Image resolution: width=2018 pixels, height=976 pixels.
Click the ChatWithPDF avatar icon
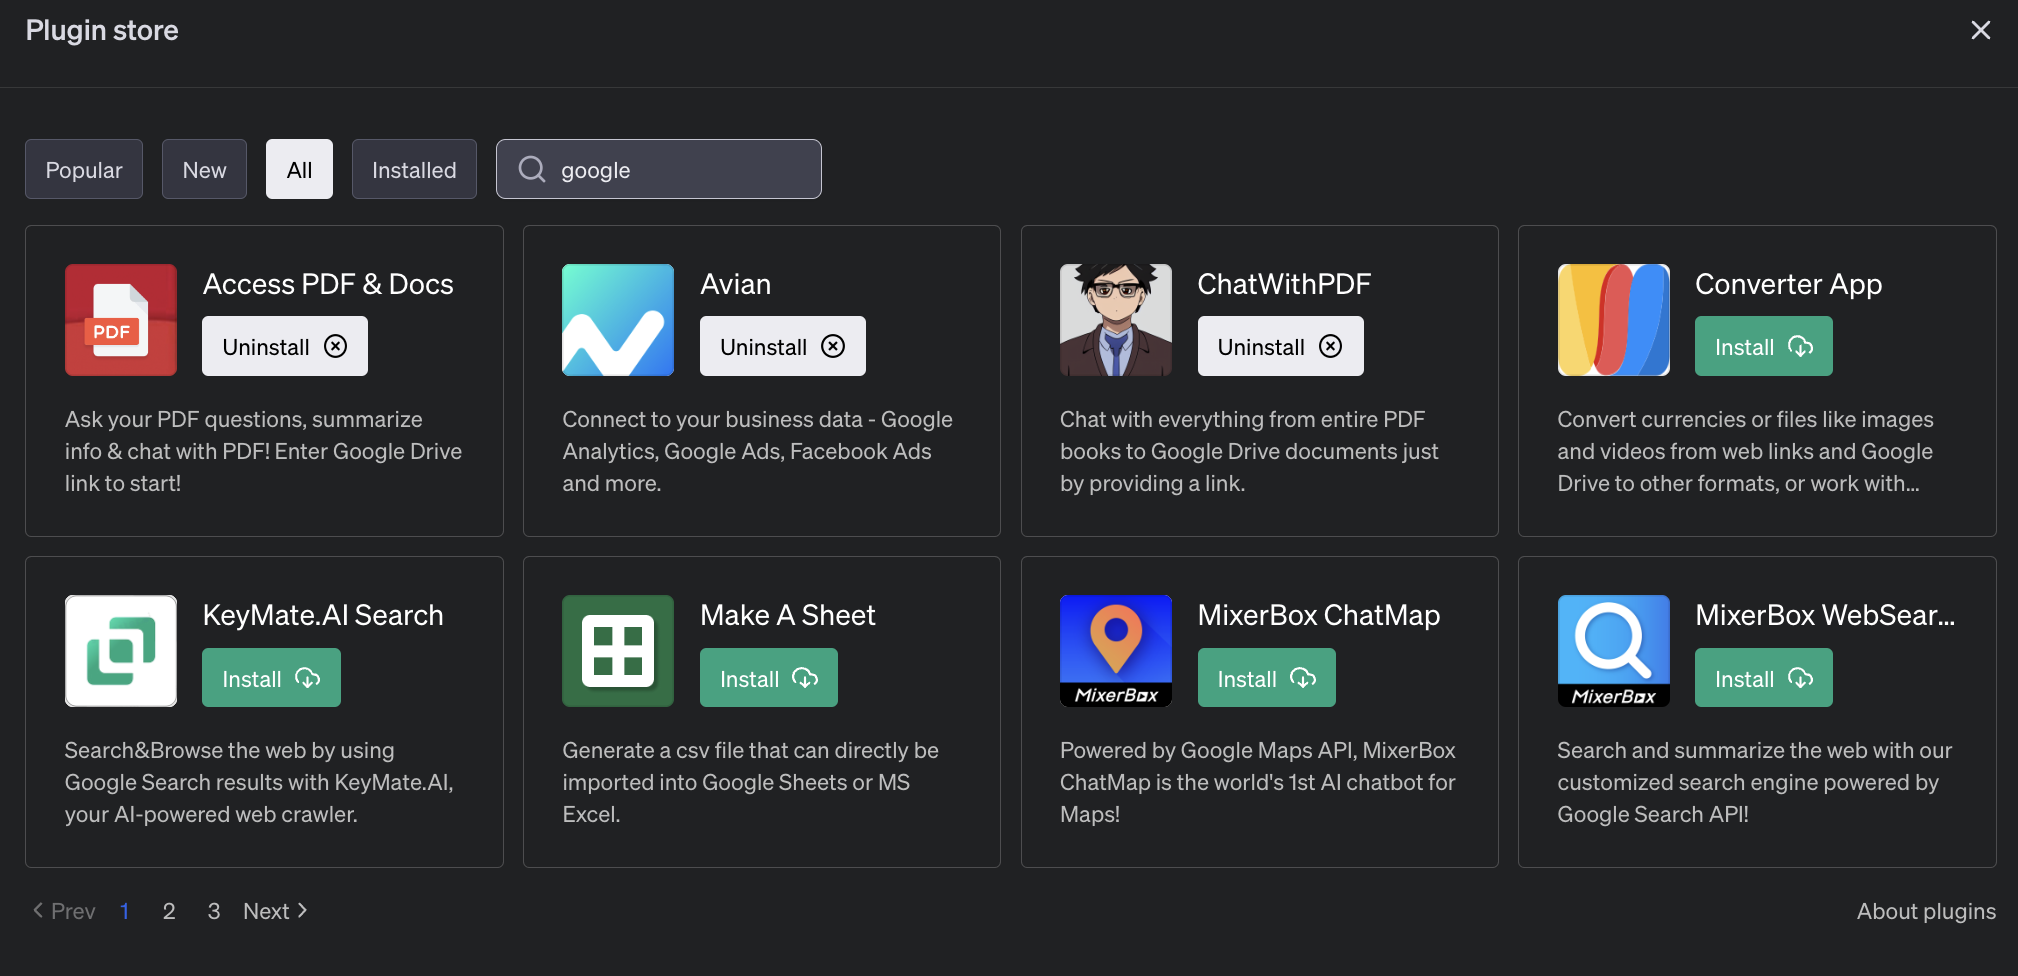tap(1114, 320)
